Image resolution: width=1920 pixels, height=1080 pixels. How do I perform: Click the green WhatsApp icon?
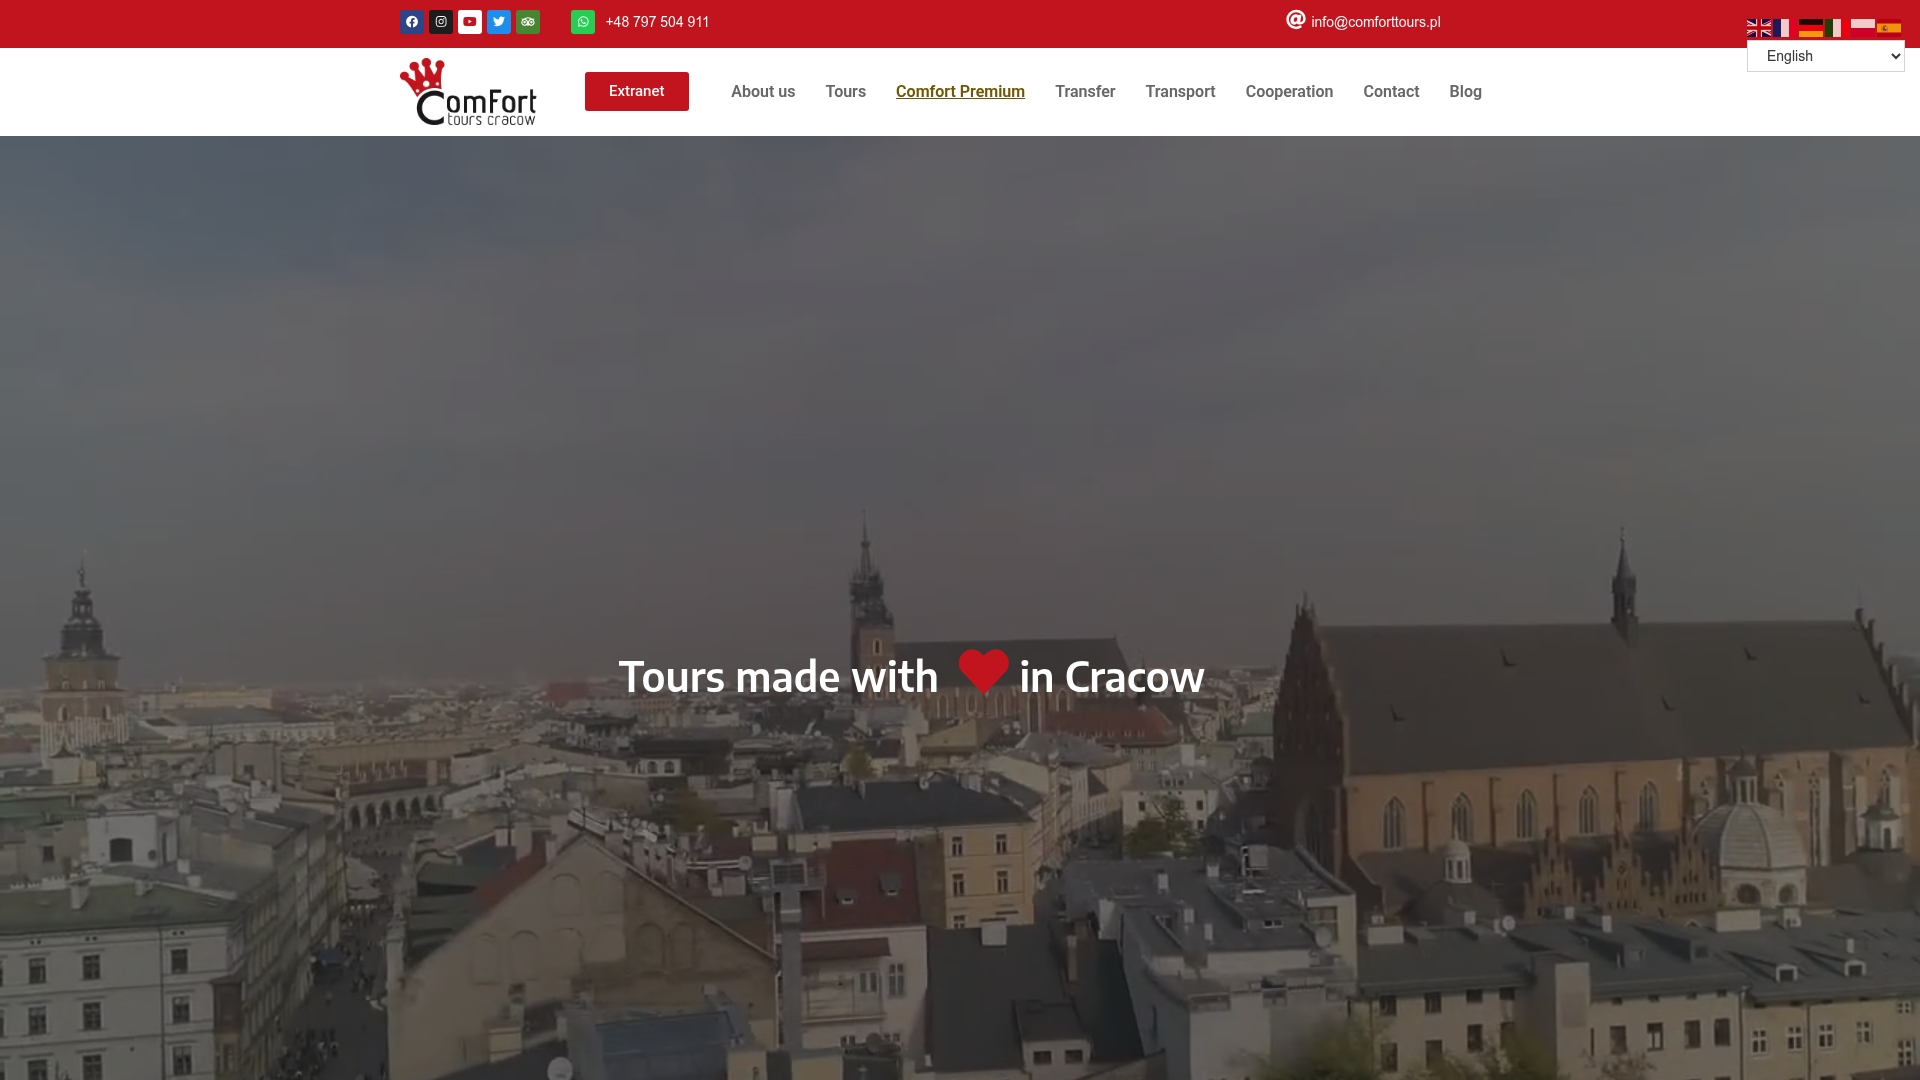(583, 22)
